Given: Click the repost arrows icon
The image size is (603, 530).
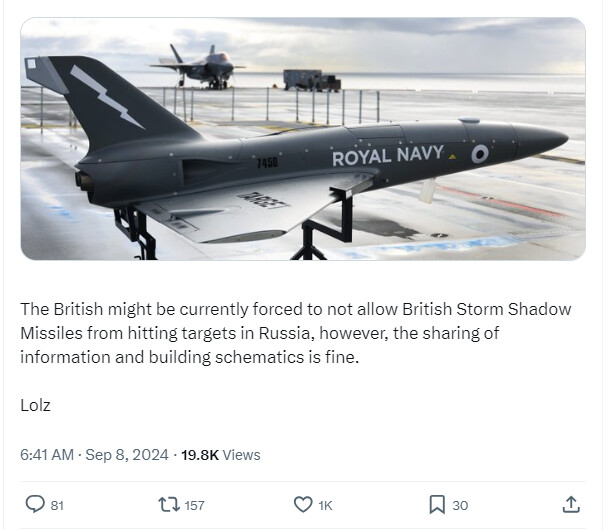Looking at the screenshot, I should click(x=169, y=505).
